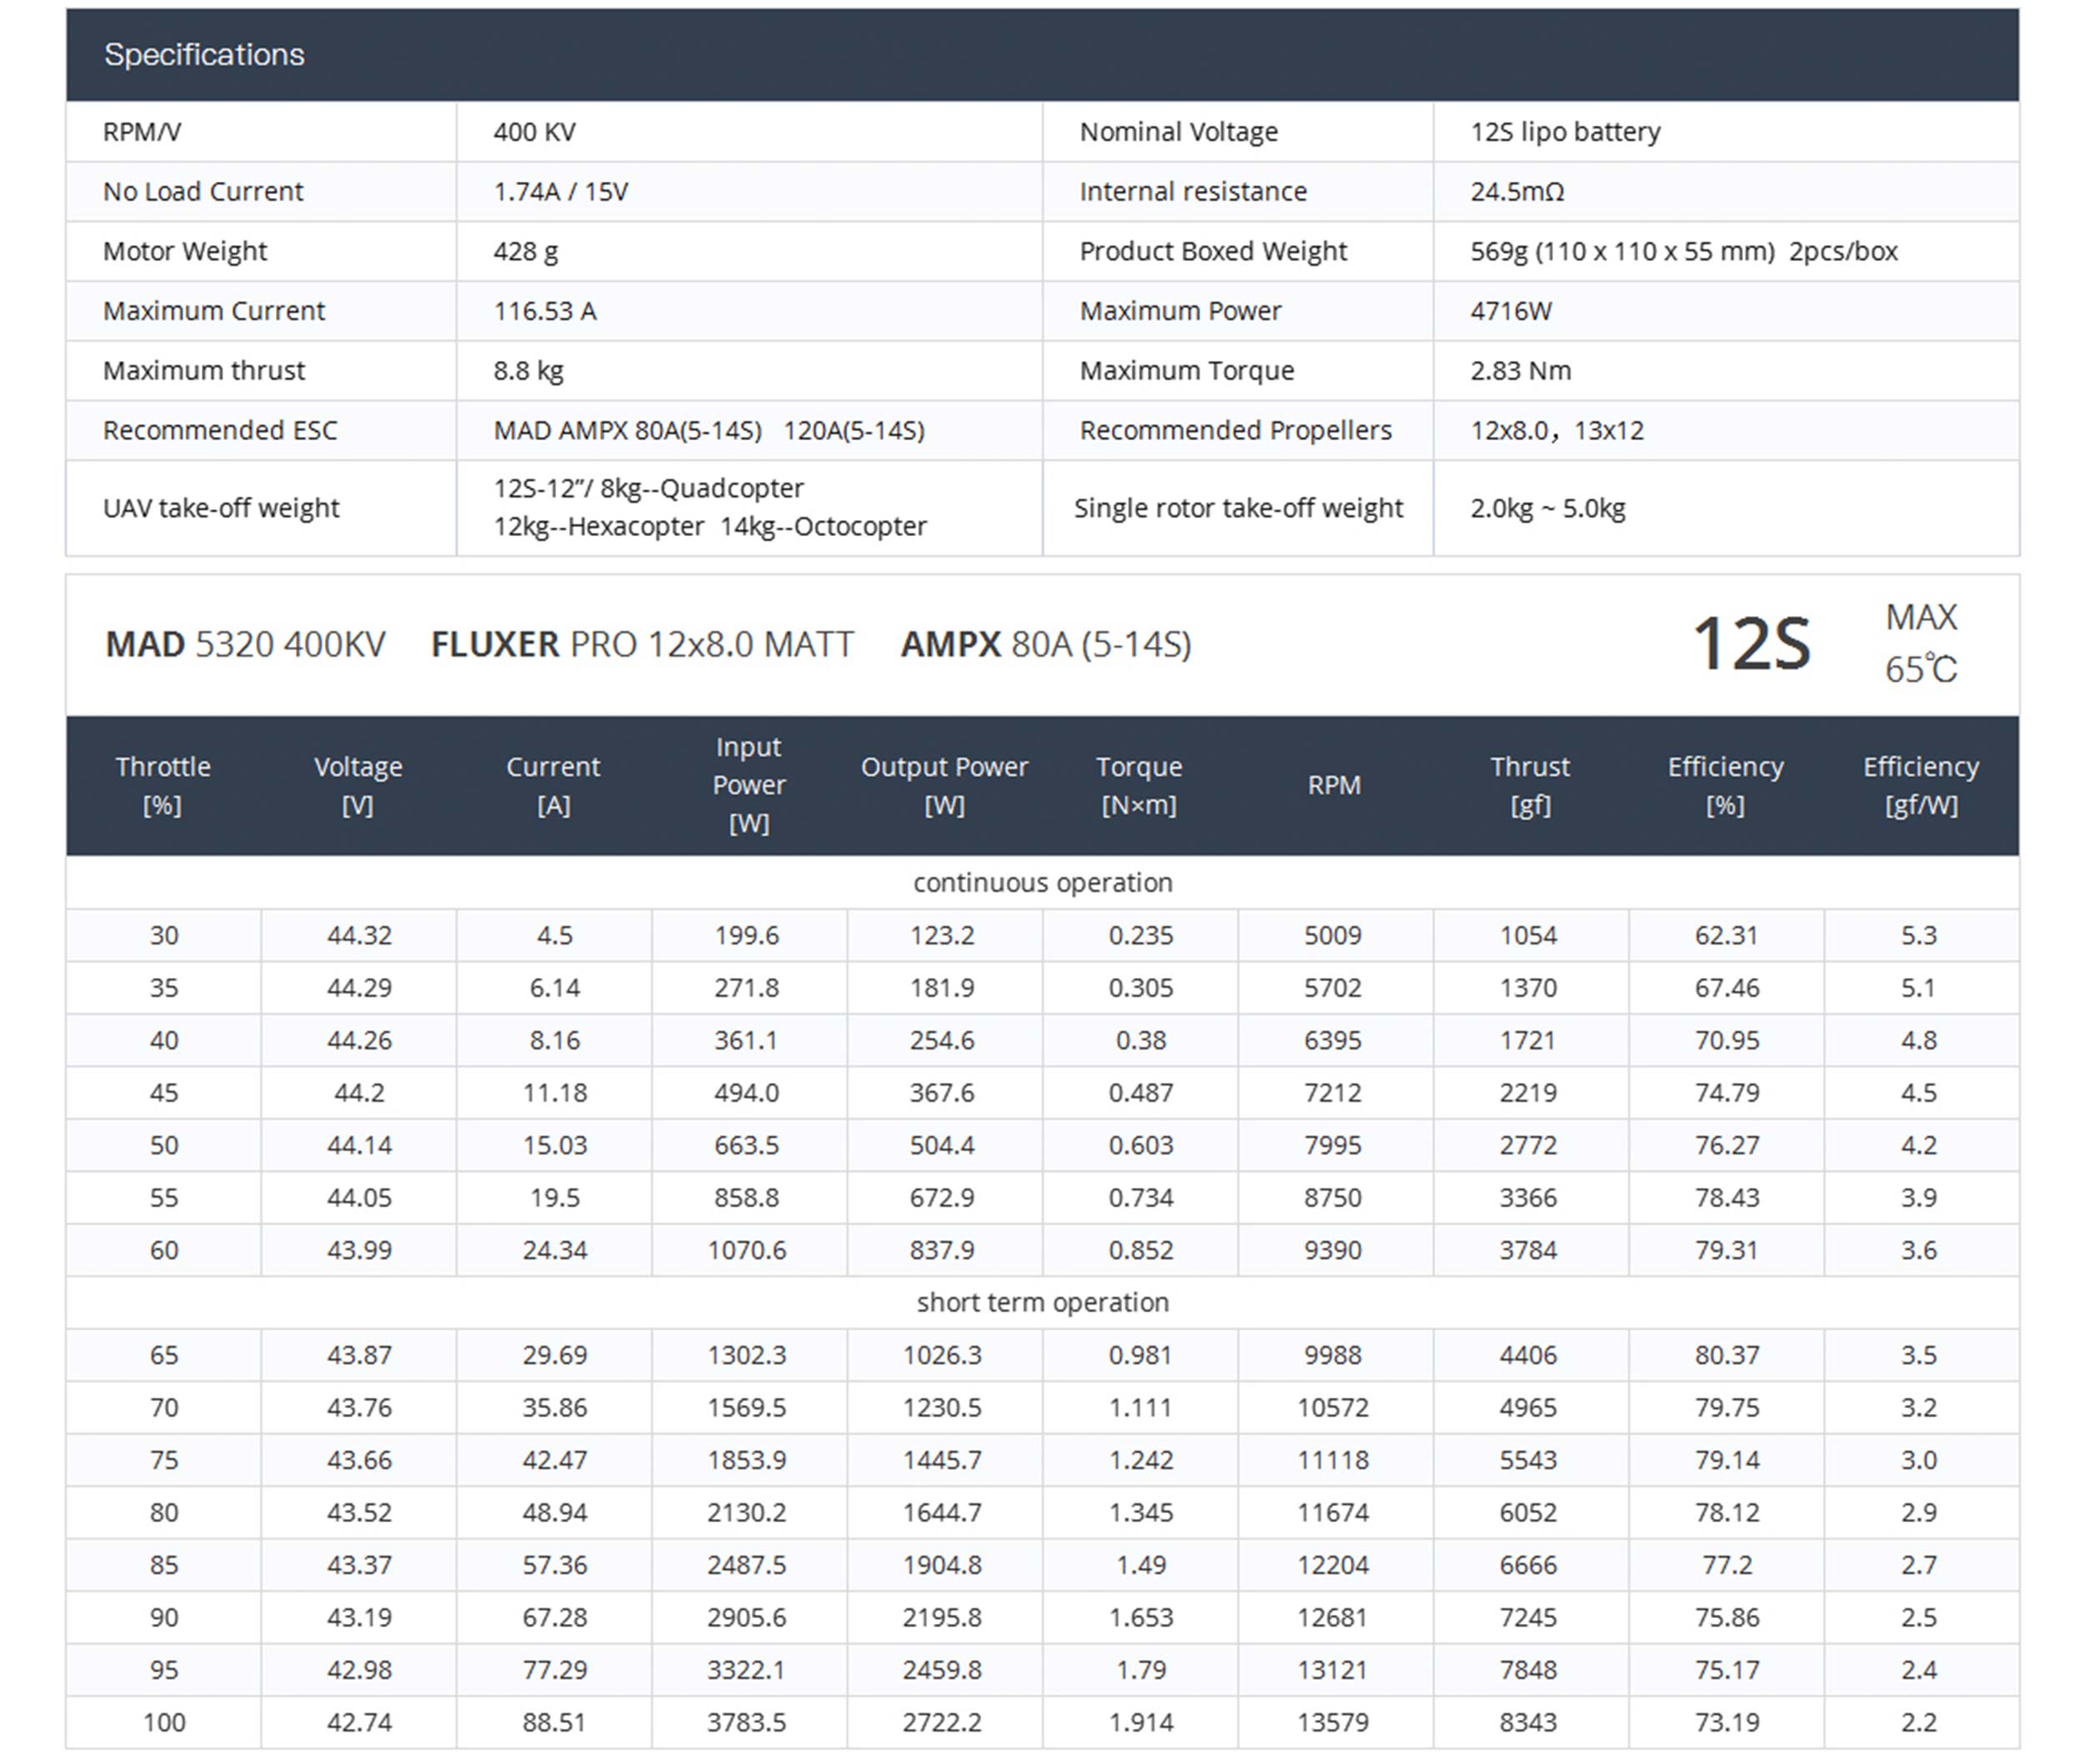Screen dimensions: 2084x1764
Task: Click the short term operation section row
Action: pos(1042,1302)
